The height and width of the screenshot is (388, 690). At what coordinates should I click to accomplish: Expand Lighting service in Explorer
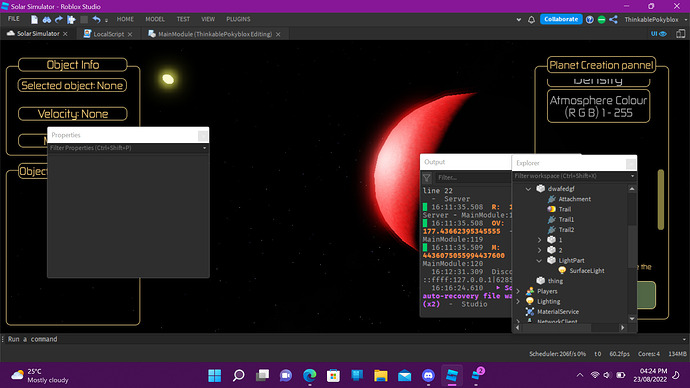point(518,301)
